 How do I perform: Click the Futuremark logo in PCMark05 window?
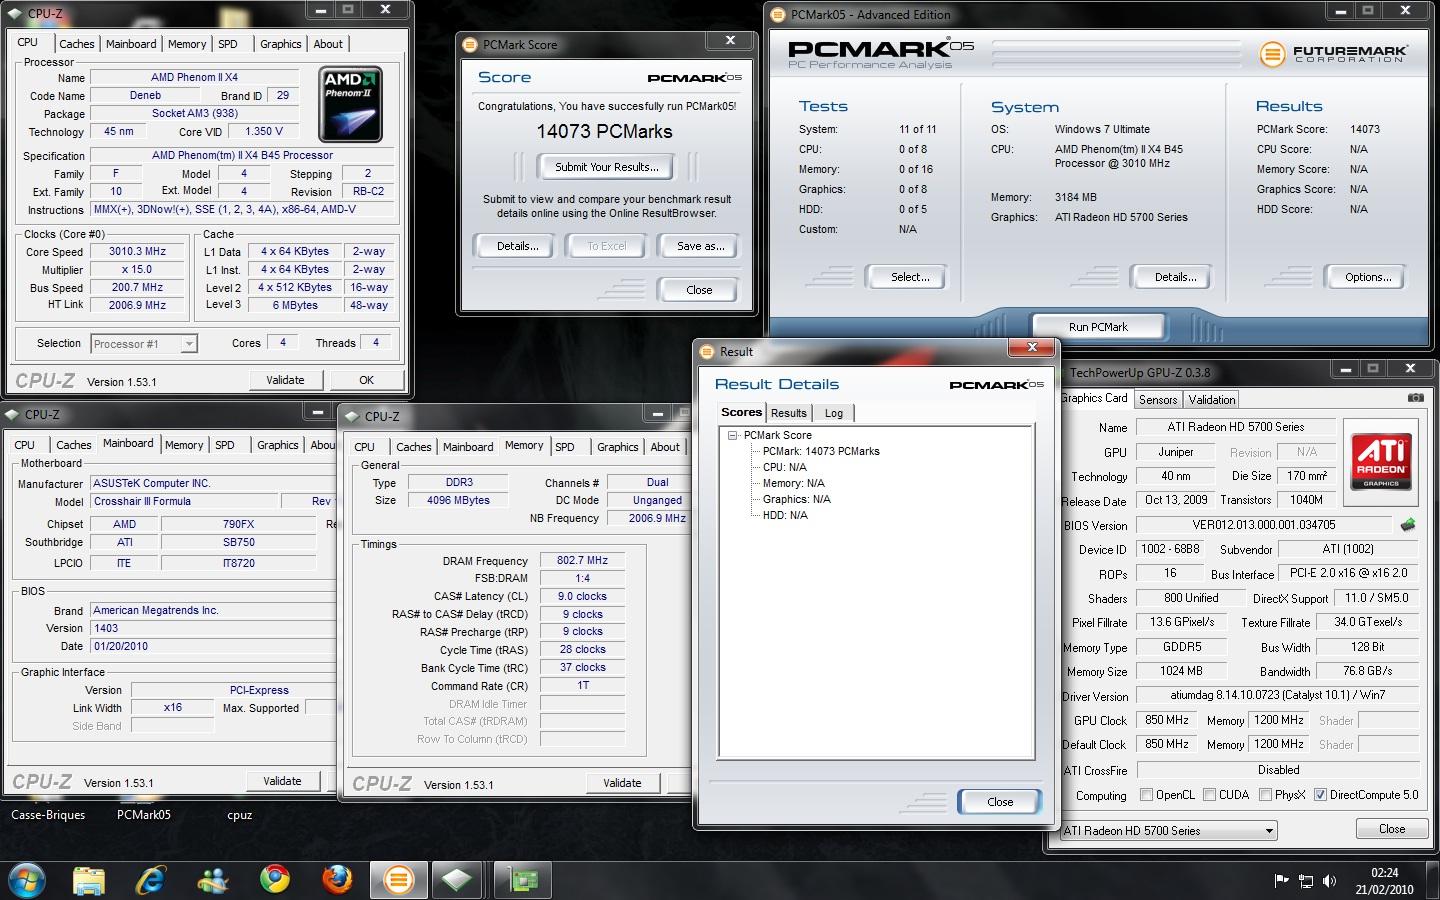coord(1334,53)
